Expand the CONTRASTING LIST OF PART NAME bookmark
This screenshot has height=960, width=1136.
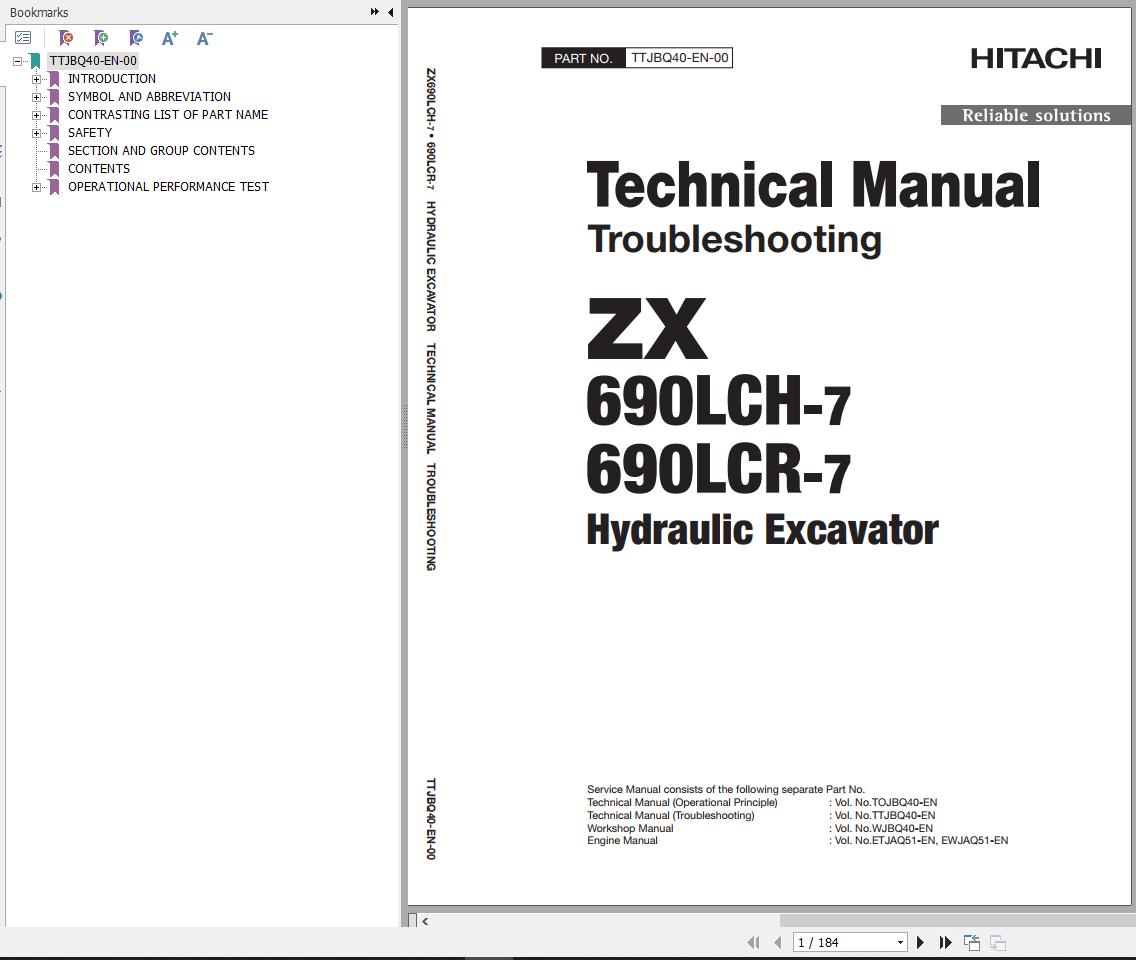tap(36, 115)
